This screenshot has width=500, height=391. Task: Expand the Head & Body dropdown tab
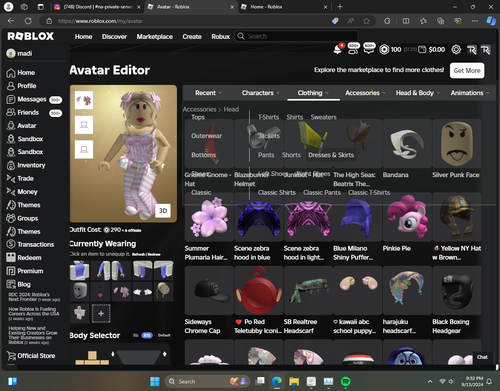[x=418, y=93]
